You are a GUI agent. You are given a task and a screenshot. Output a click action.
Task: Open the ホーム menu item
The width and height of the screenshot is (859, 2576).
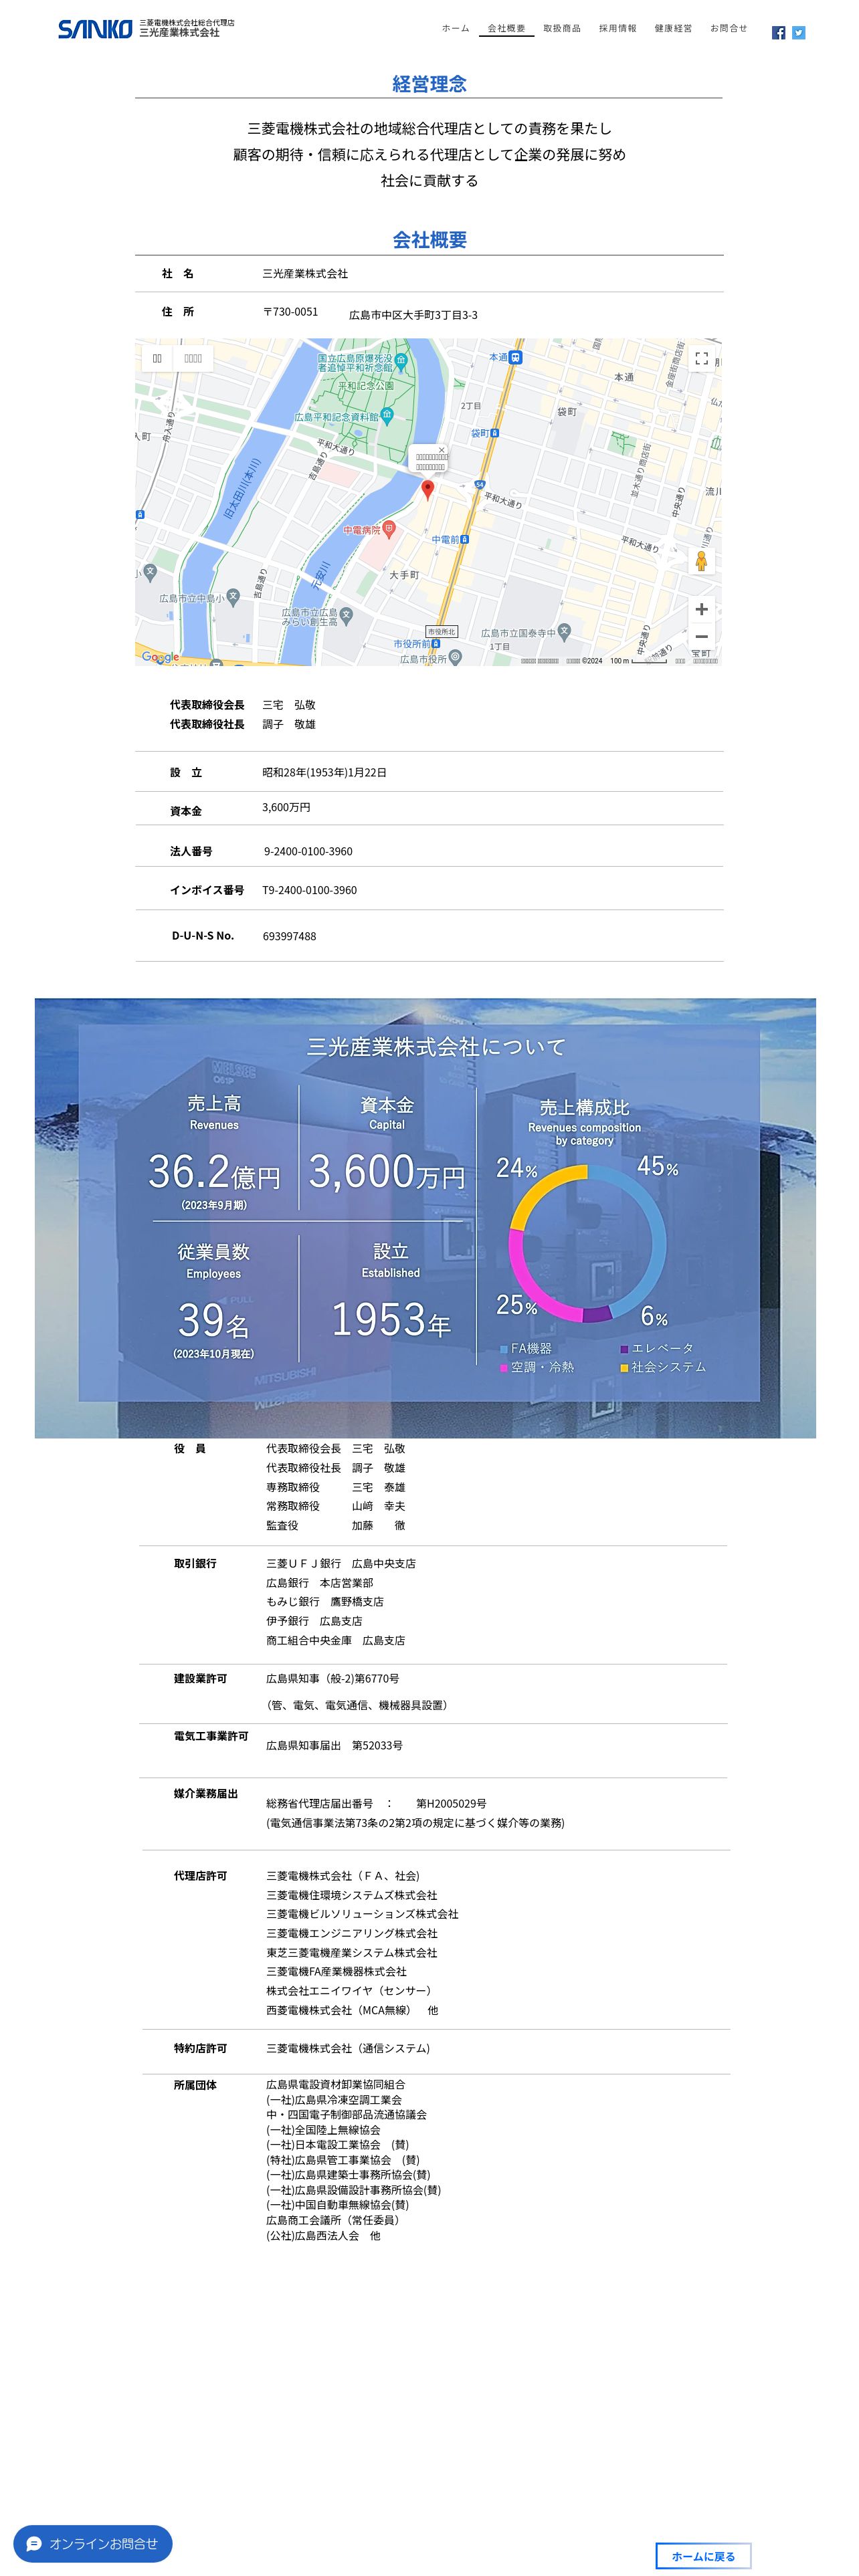click(x=456, y=28)
